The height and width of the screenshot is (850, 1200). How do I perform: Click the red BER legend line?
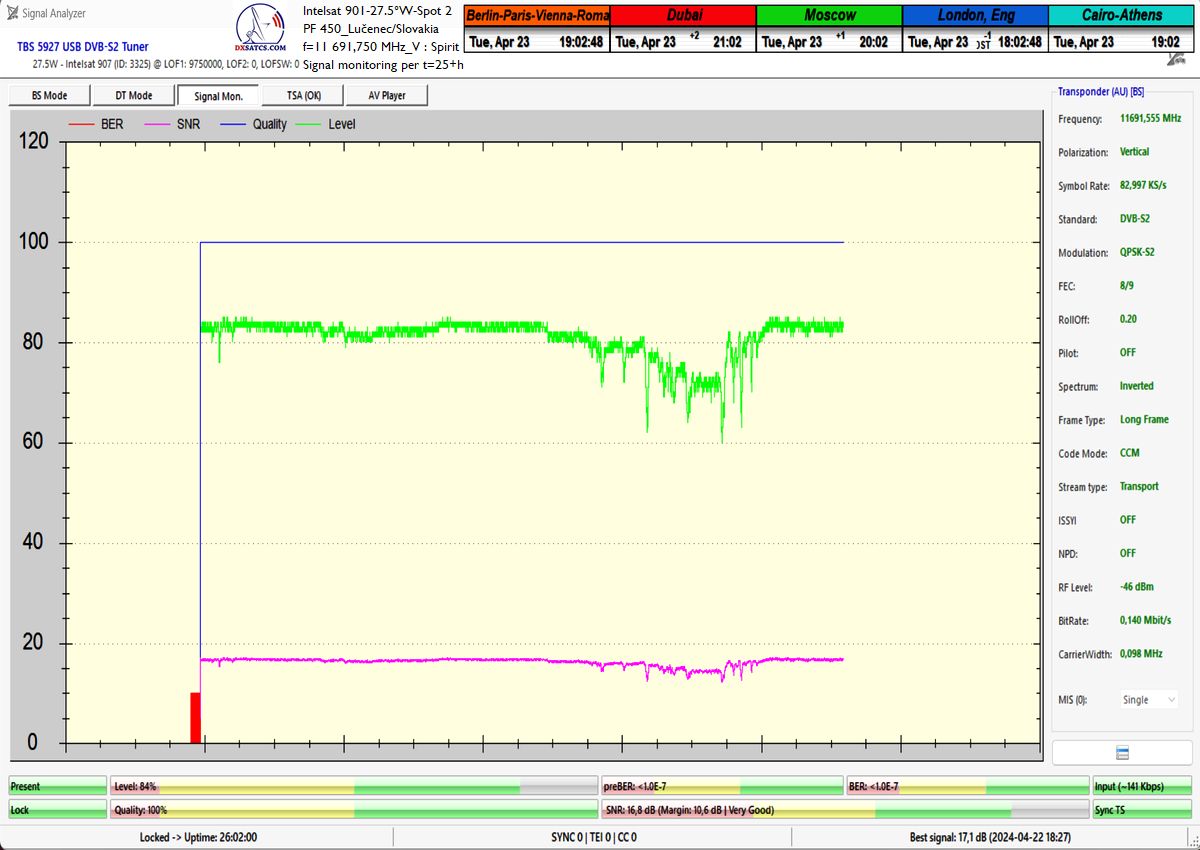tap(80, 124)
